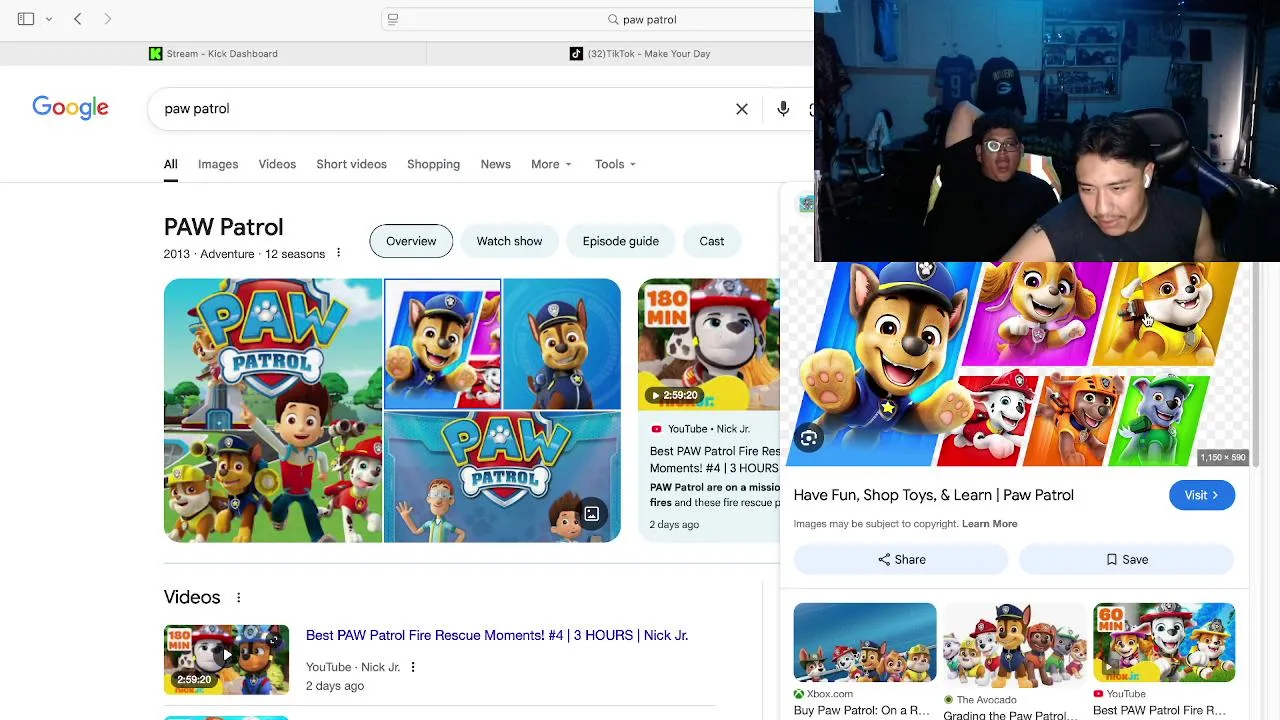Save the image with the Save button

pyautogui.click(x=1127, y=560)
